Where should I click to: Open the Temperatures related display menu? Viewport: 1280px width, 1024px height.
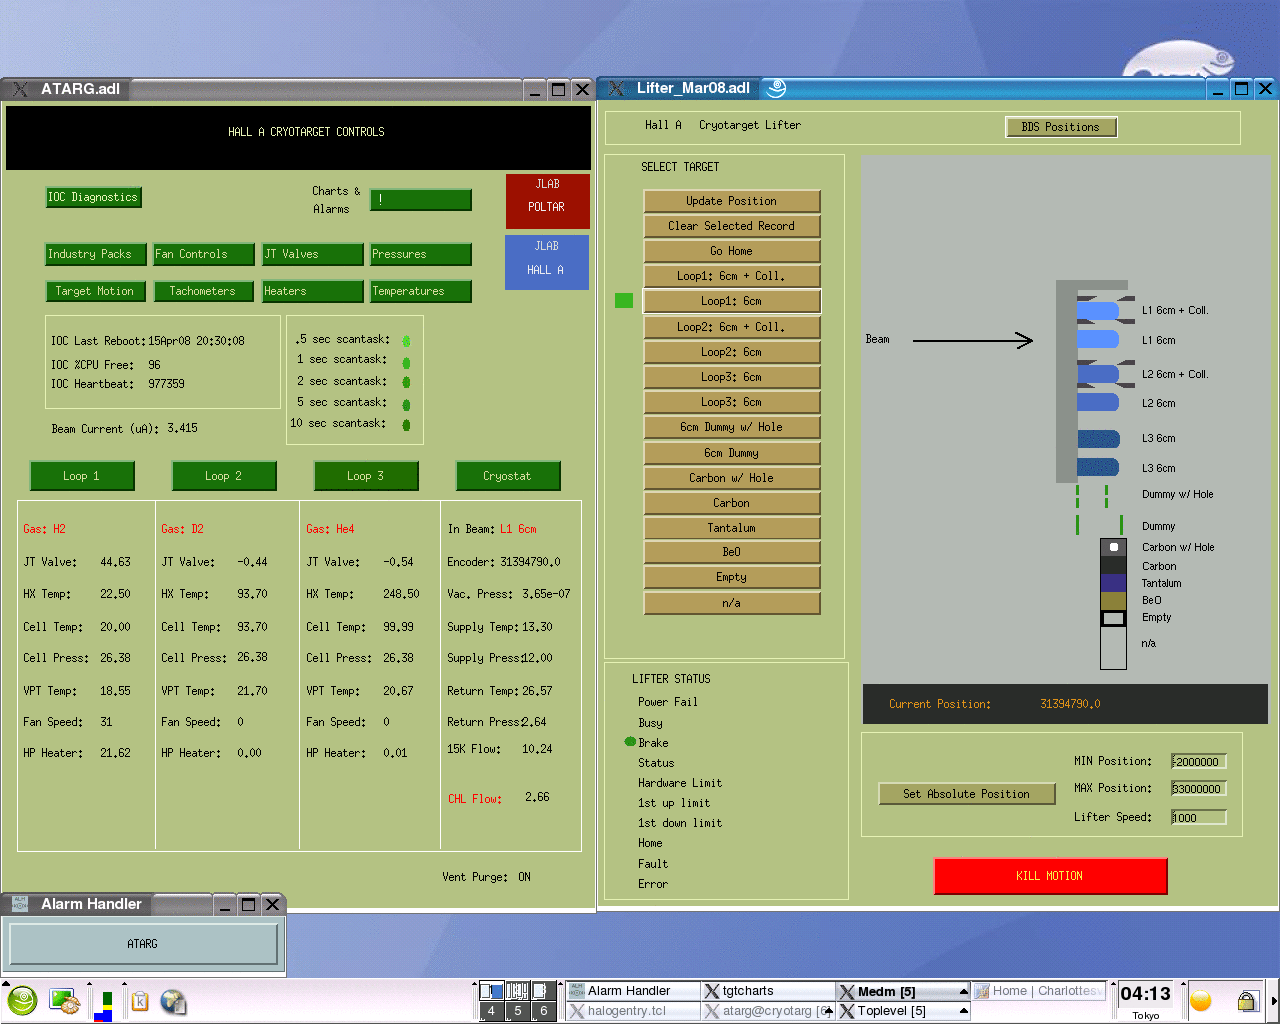coord(421,291)
